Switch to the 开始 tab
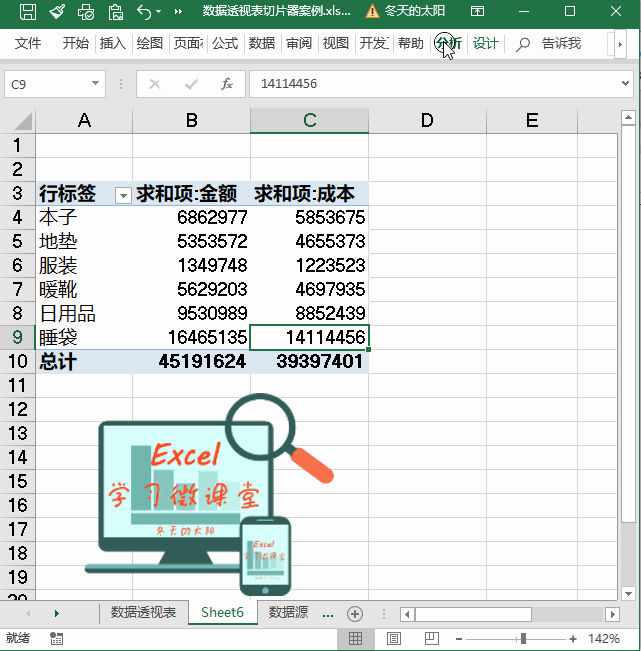This screenshot has height=651, width=641. pyautogui.click(x=76, y=43)
